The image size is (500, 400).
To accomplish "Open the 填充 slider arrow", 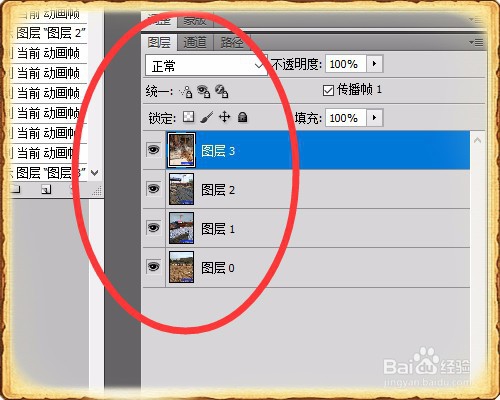I will coord(375,118).
